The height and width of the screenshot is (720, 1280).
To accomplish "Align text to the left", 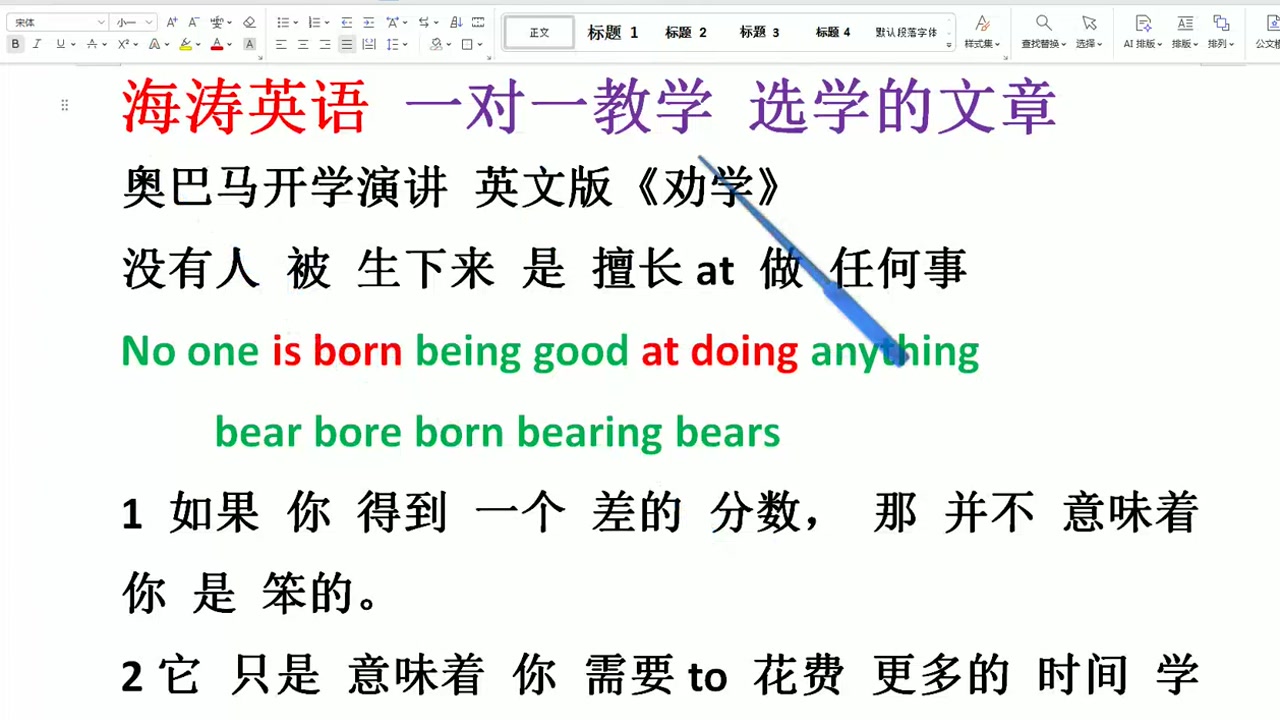I will pos(281,44).
